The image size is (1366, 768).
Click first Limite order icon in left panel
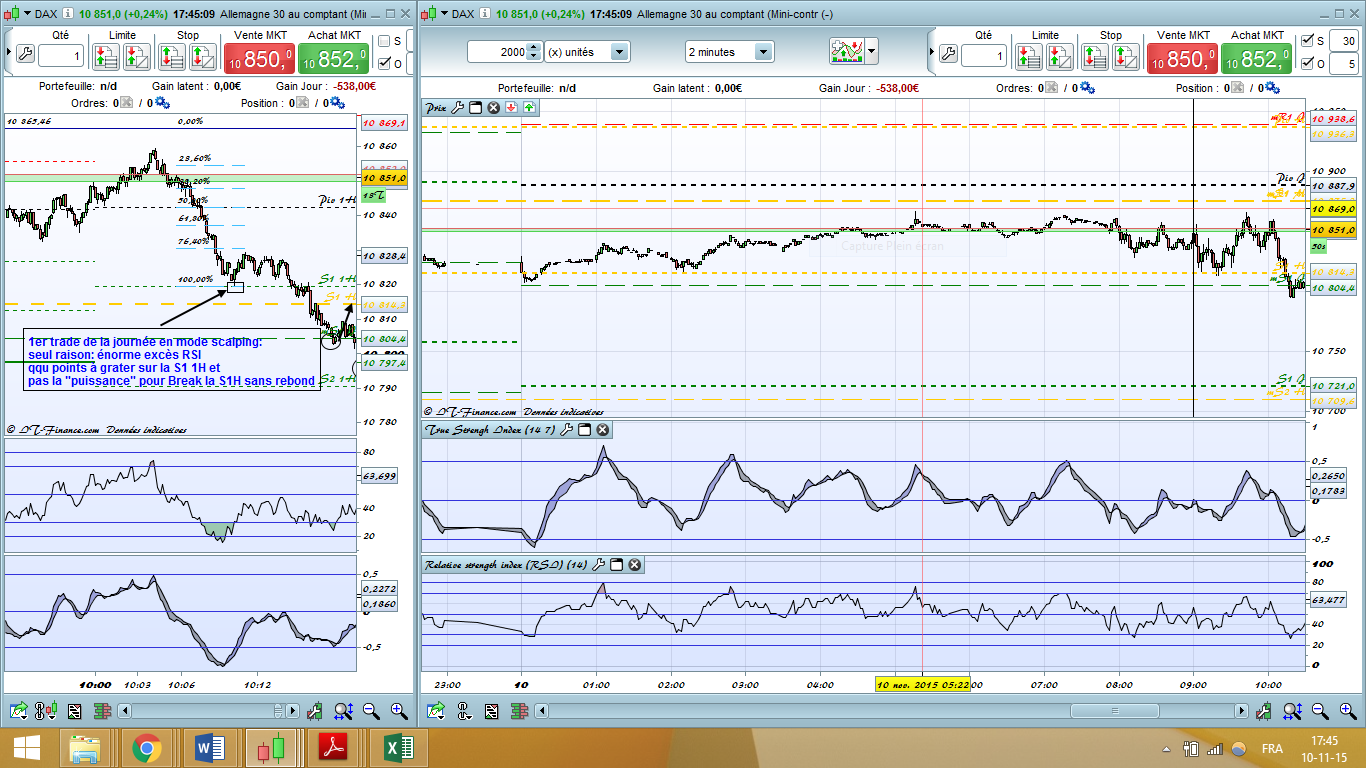(x=107, y=58)
